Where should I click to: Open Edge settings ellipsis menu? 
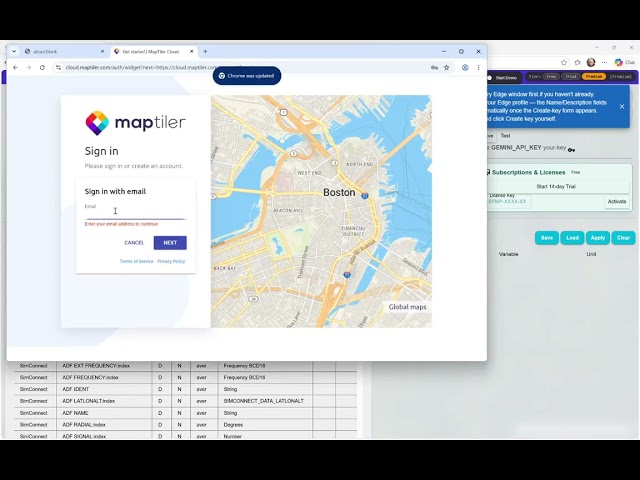[x=604, y=62]
